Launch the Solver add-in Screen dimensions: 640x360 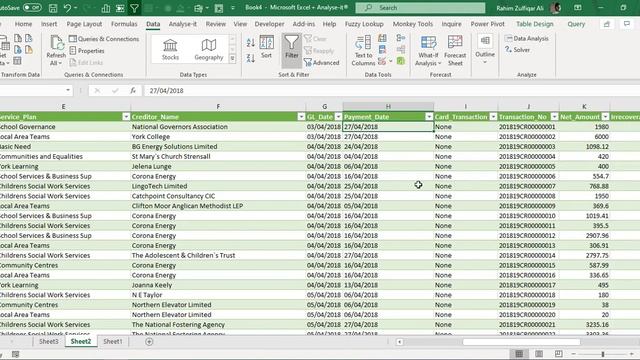(x=518, y=50)
